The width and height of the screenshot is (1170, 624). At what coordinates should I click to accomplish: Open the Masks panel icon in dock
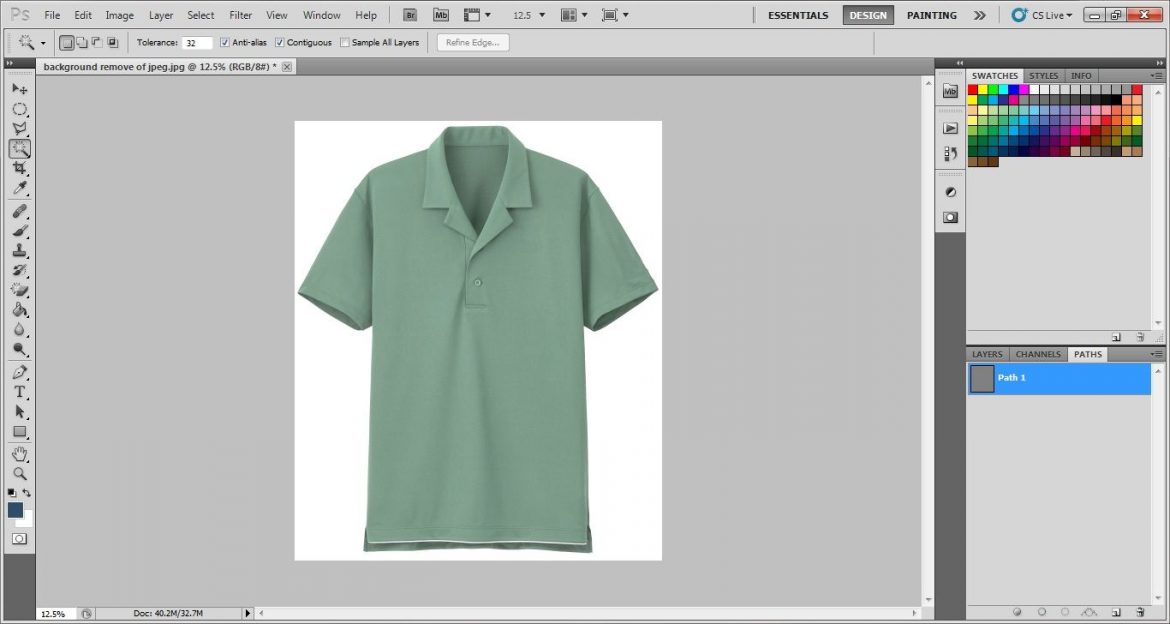tap(950, 217)
